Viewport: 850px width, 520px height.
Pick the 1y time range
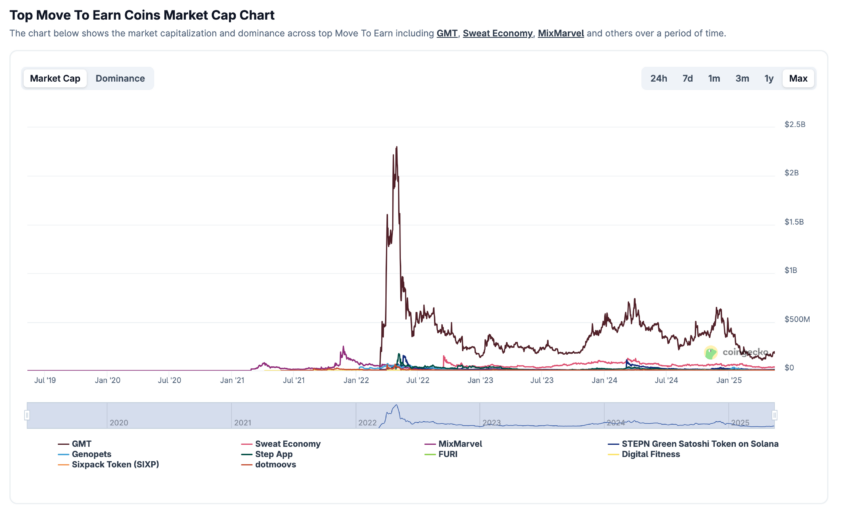pos(769,79)
